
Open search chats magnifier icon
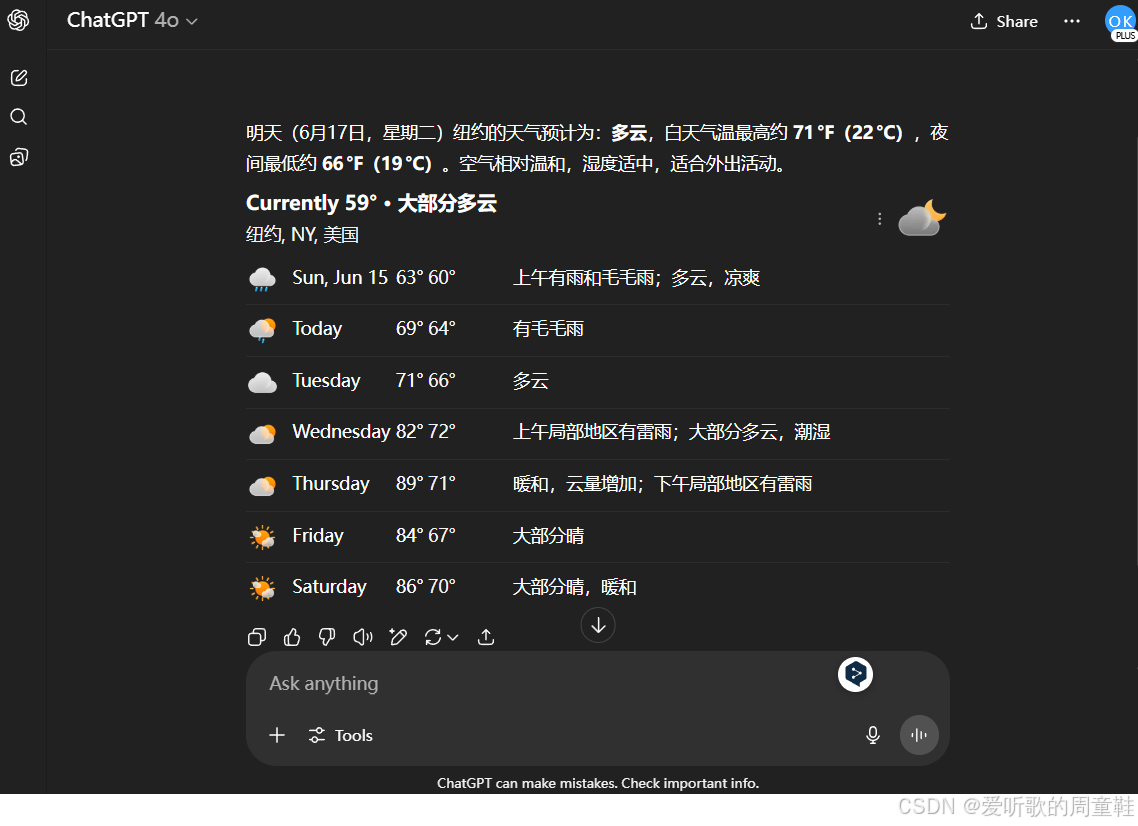(x=19, y=117)
